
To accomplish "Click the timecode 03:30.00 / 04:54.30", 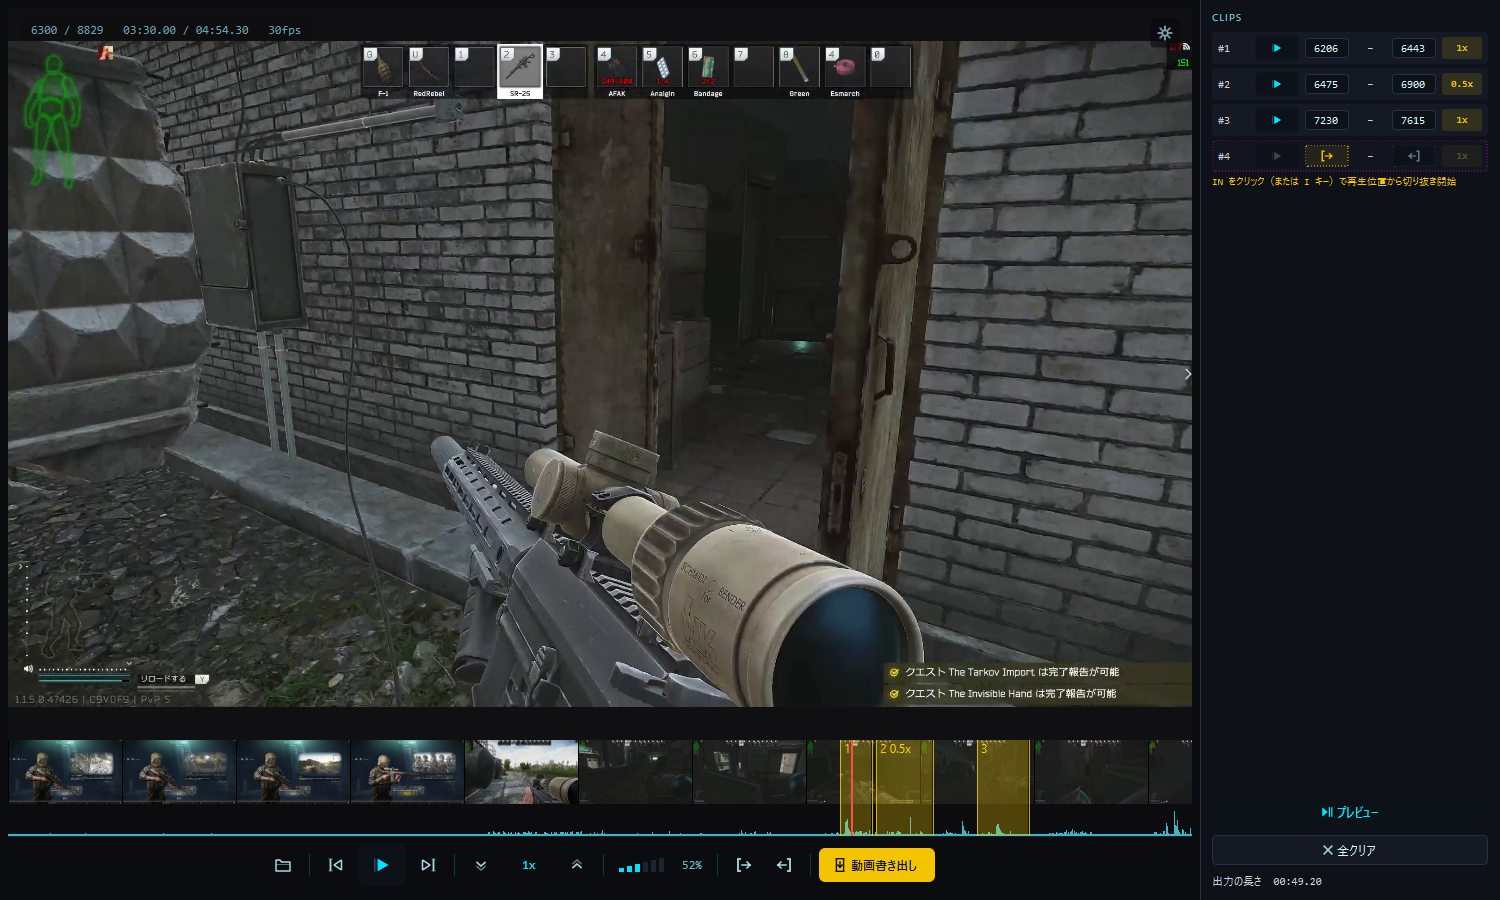I will tap(186, 30).
